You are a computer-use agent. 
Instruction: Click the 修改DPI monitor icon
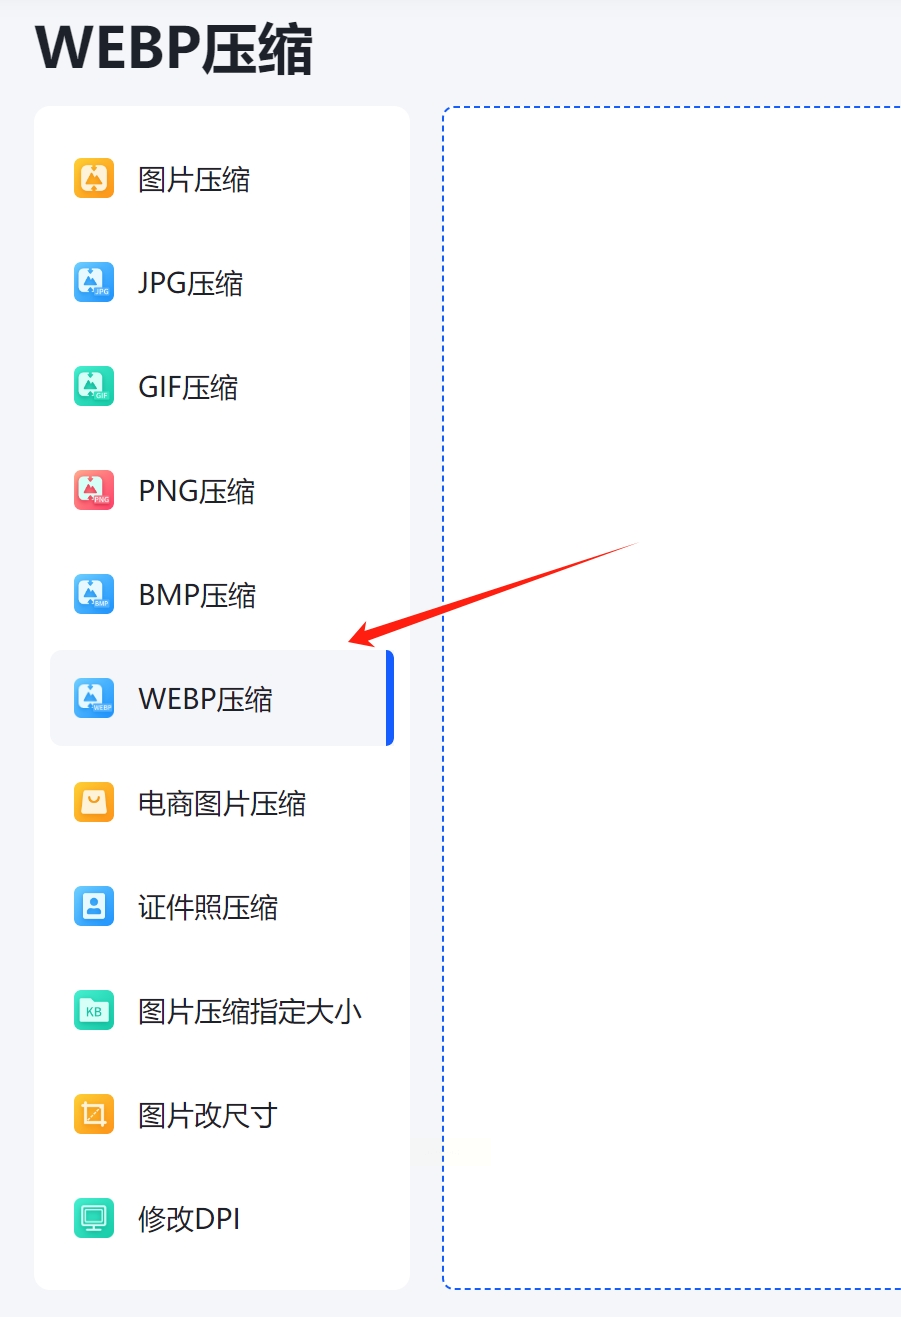(x=94, y=1219)
